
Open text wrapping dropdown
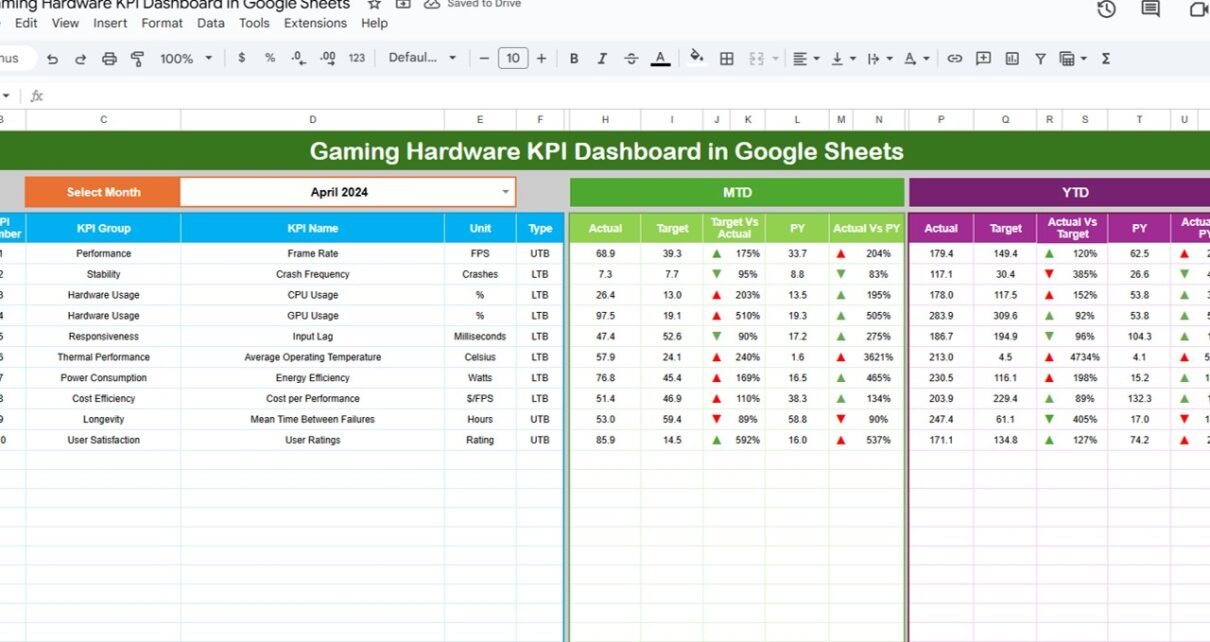(x=879, y=59)
